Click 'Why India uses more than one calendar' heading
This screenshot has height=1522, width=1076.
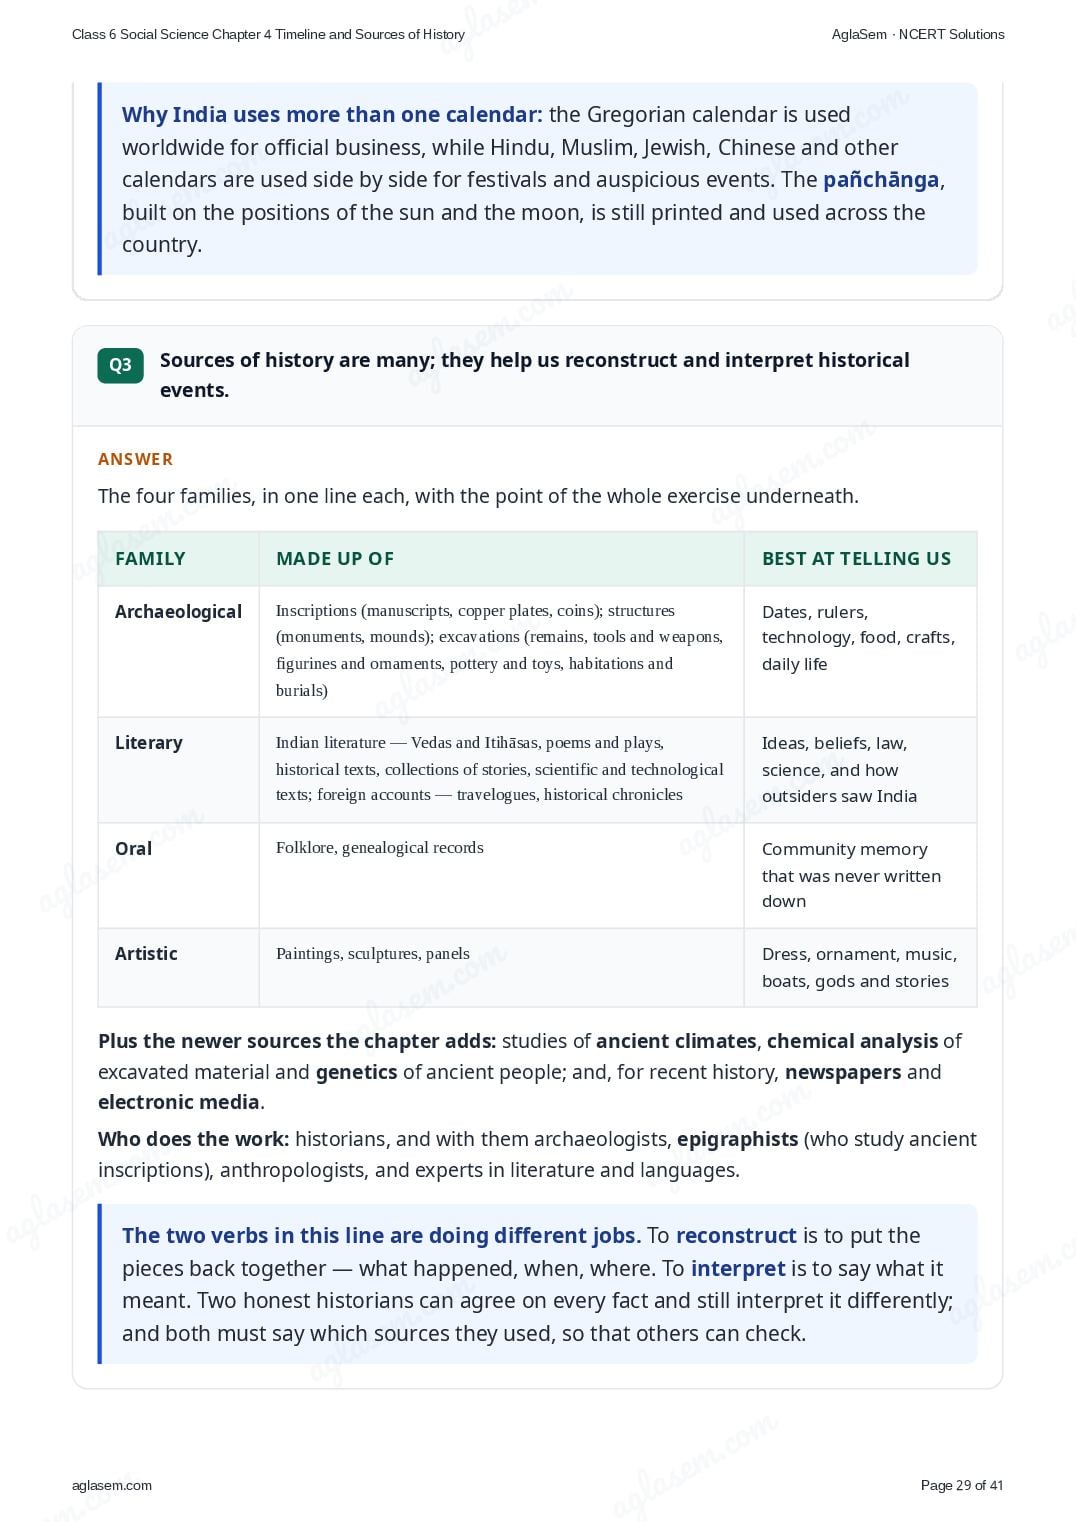[332, 115]
